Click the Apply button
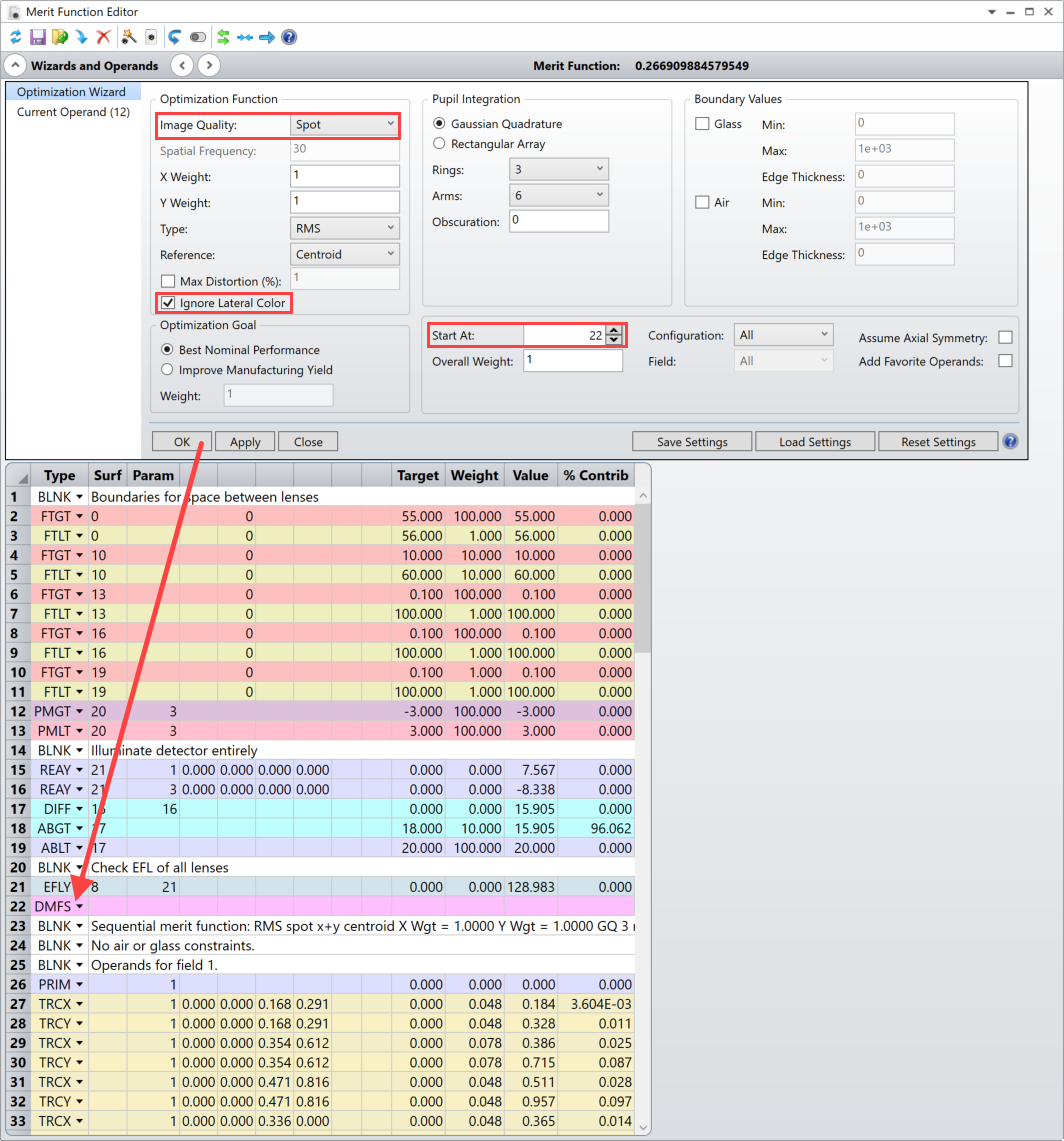Viewport: 1064px width, 1141px height. (x=245, y=442)
